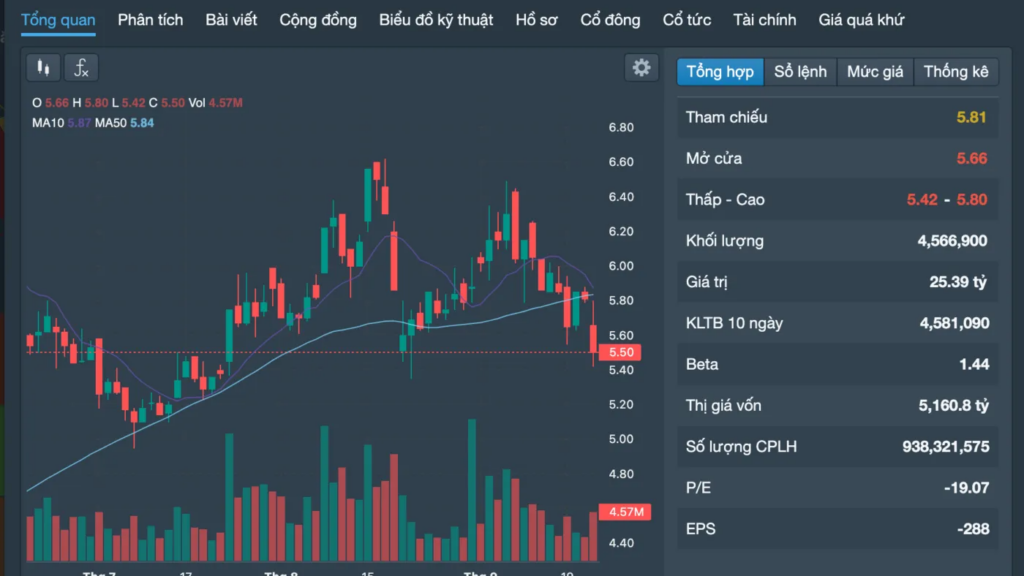The image size is (1024, 576).
Task: Open the Thống kê statistics panel
Action: point(955,72)
